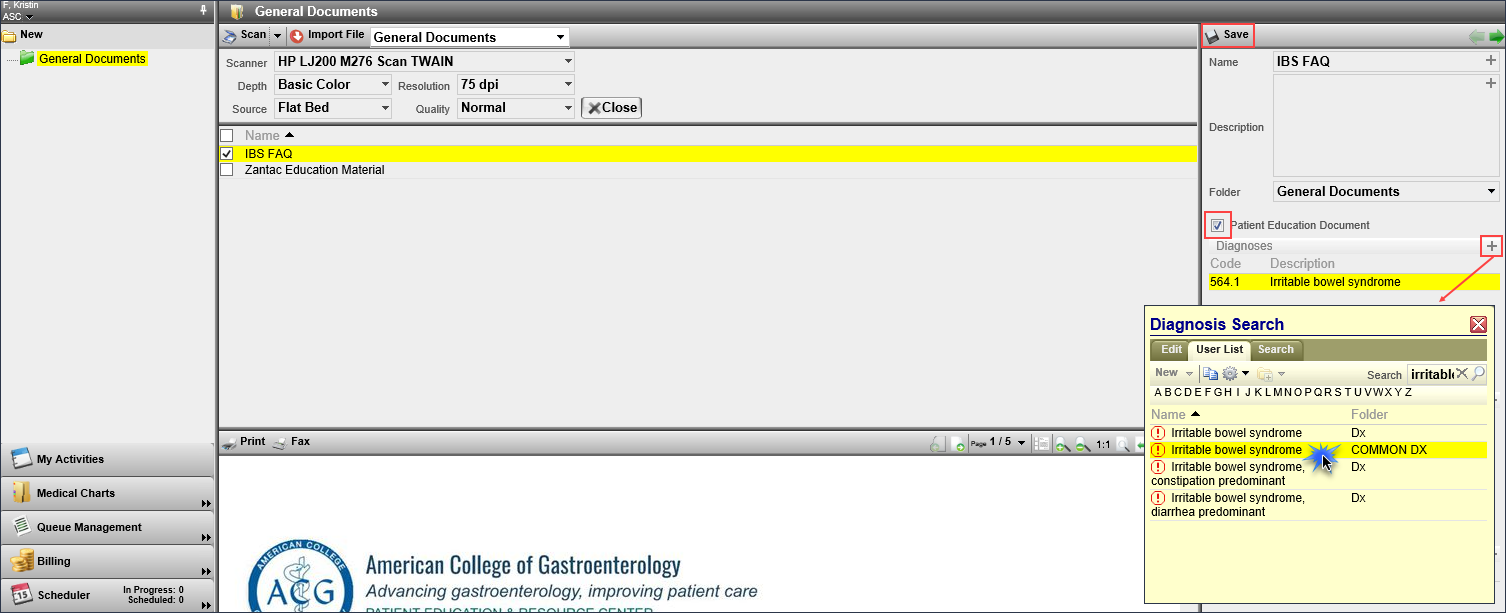Toggle the Patient Education Document checkbox
The height and width of the screenshot is (613, 1506).
tap(1217, 225)
